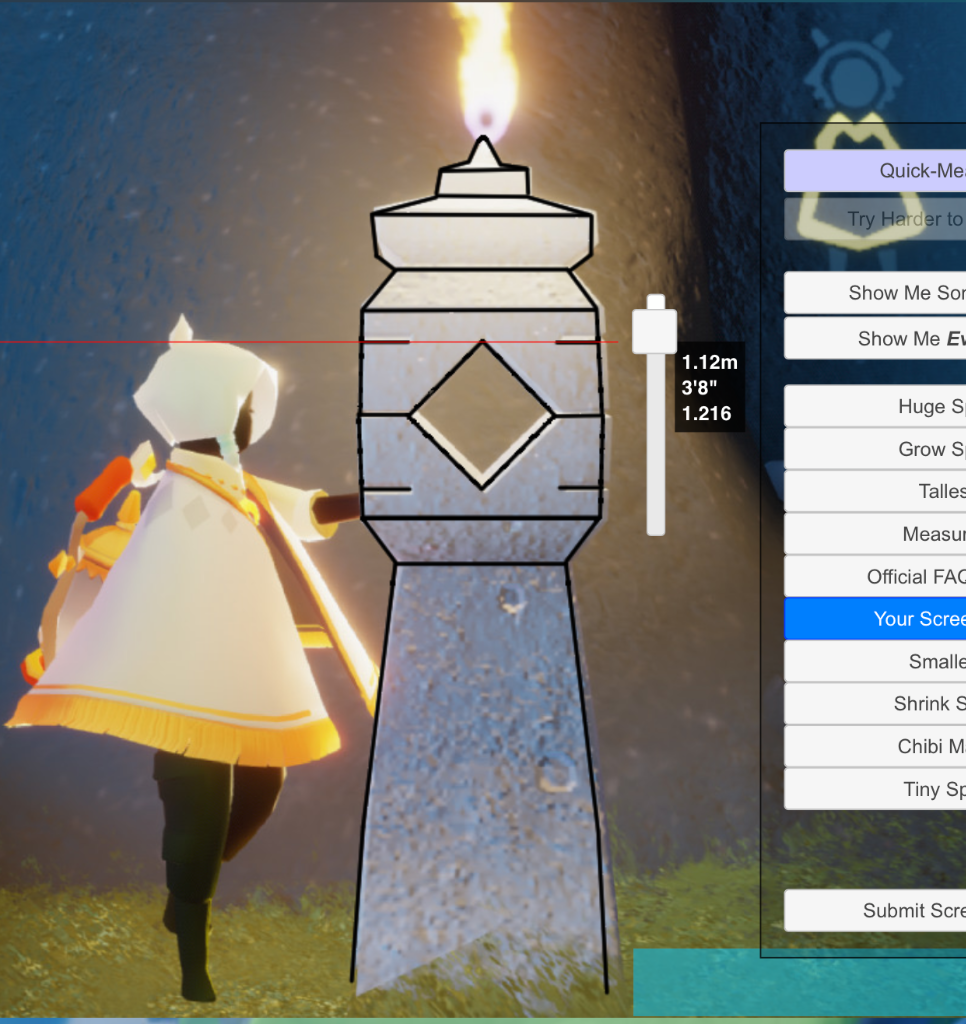967x1024 pixels.
Task: Click the Show Me Ev button
Action: 876,338
